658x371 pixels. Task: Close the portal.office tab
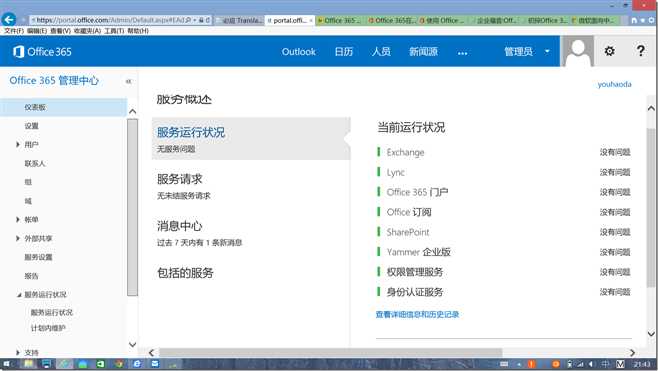coord(311,21)
